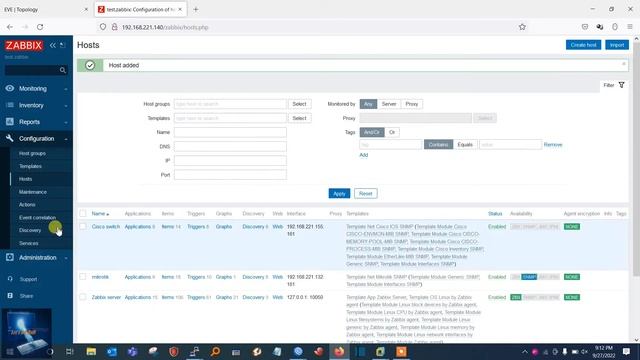Click the site lock icon in address bar
640x360 pixels.
tap(115, 27)
